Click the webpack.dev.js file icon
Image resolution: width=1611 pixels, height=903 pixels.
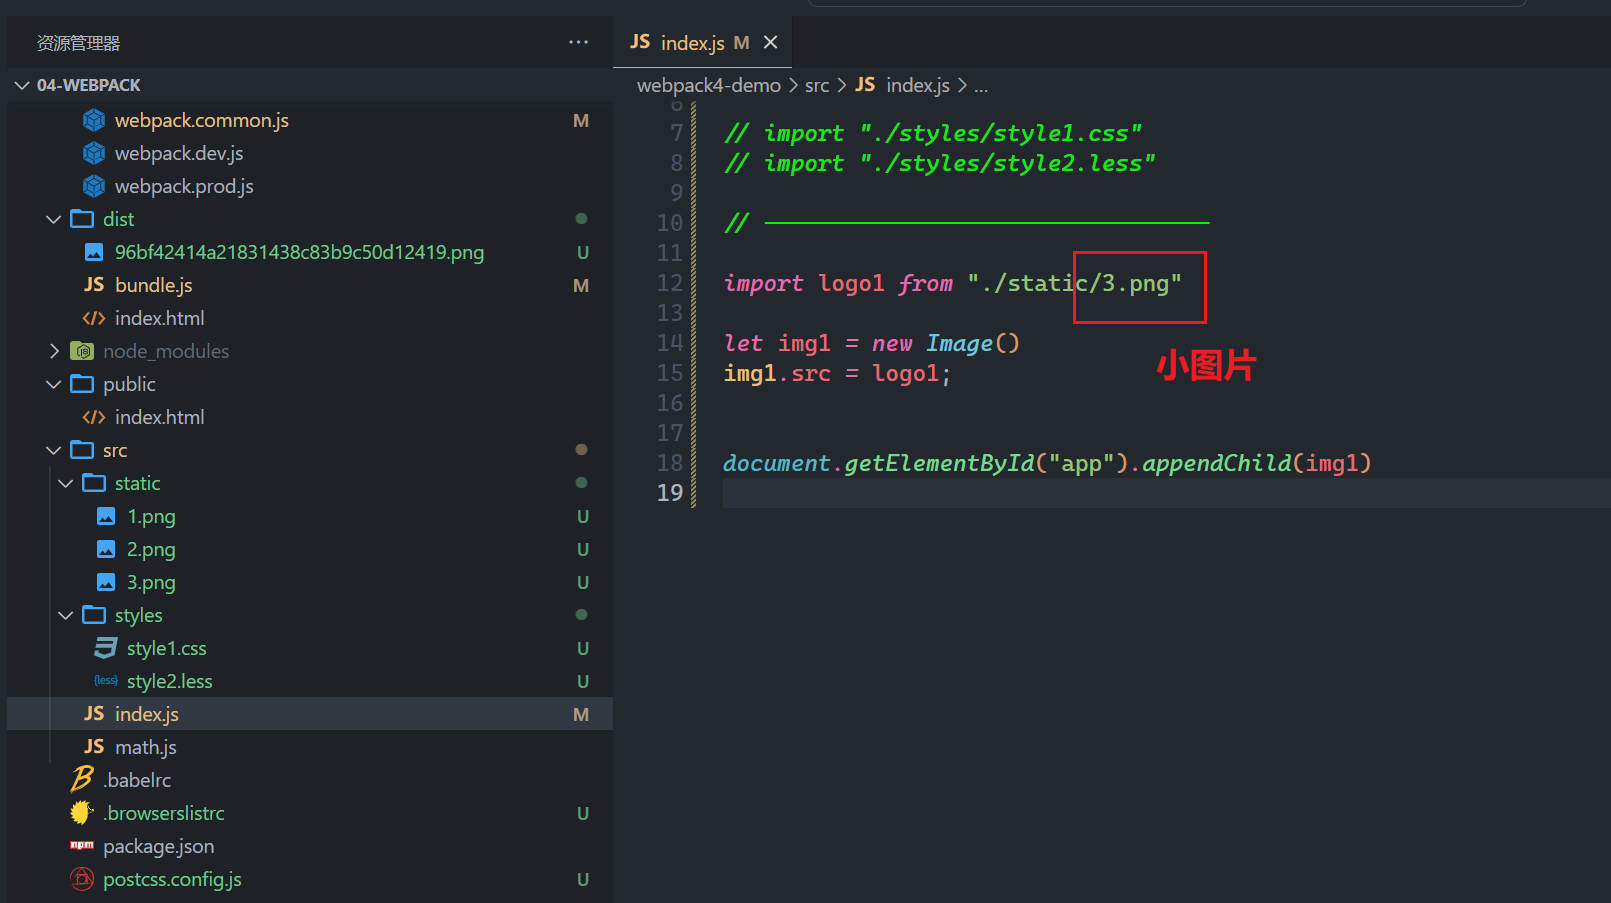click(x=94, y=153)
